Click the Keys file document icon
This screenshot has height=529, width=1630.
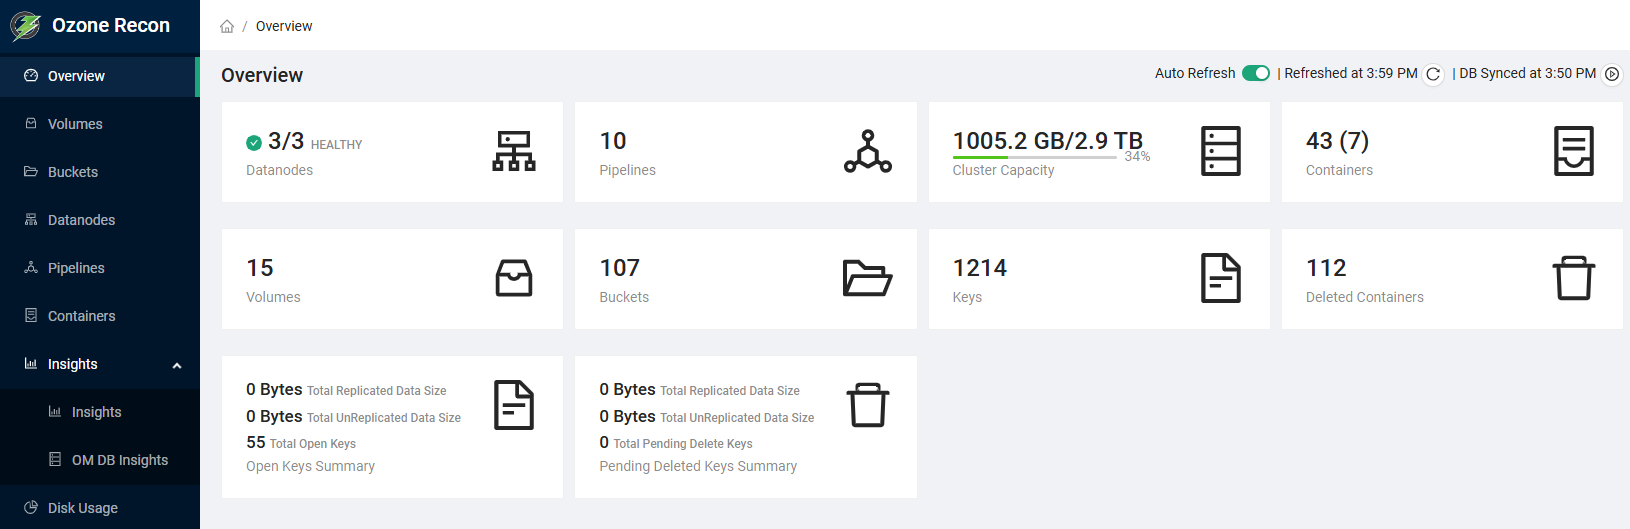pyautogui.click(x=1221, y=278)
